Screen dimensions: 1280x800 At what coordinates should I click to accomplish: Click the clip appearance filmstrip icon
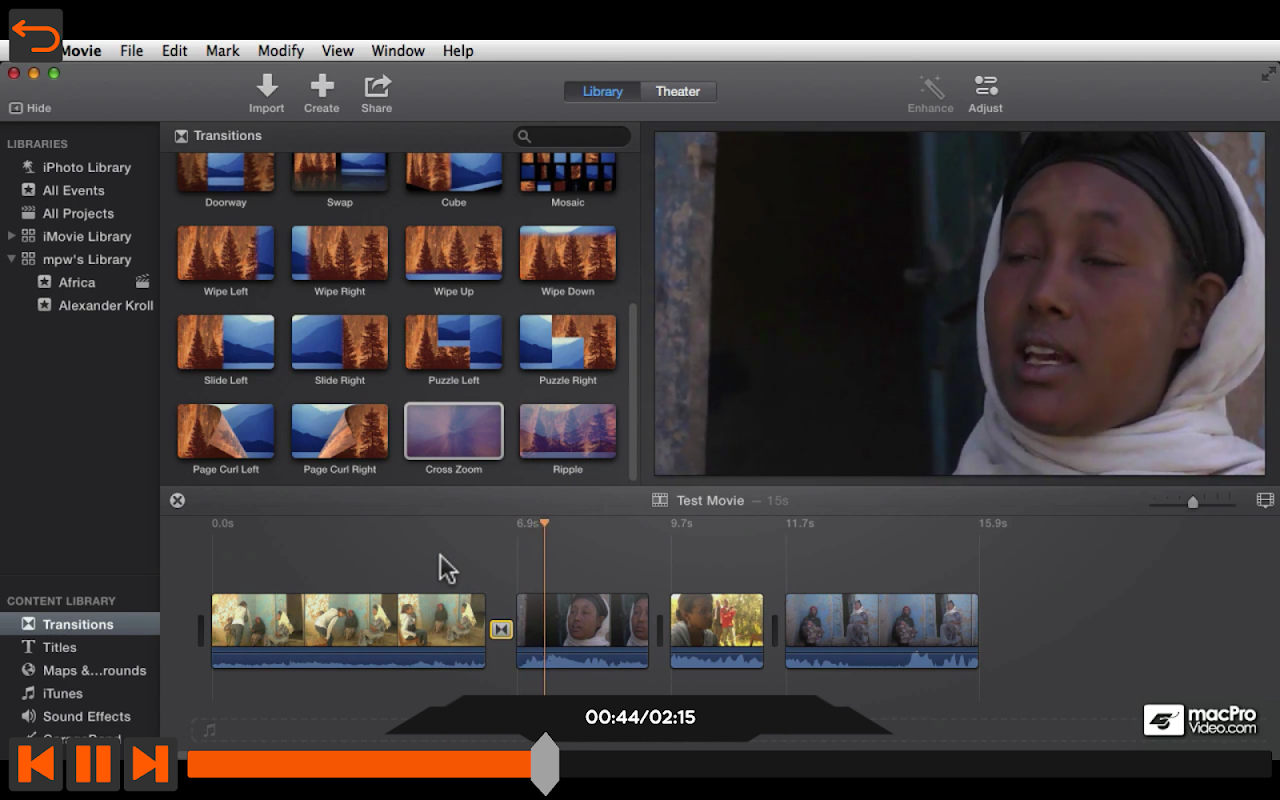[x=1265, y=500]
